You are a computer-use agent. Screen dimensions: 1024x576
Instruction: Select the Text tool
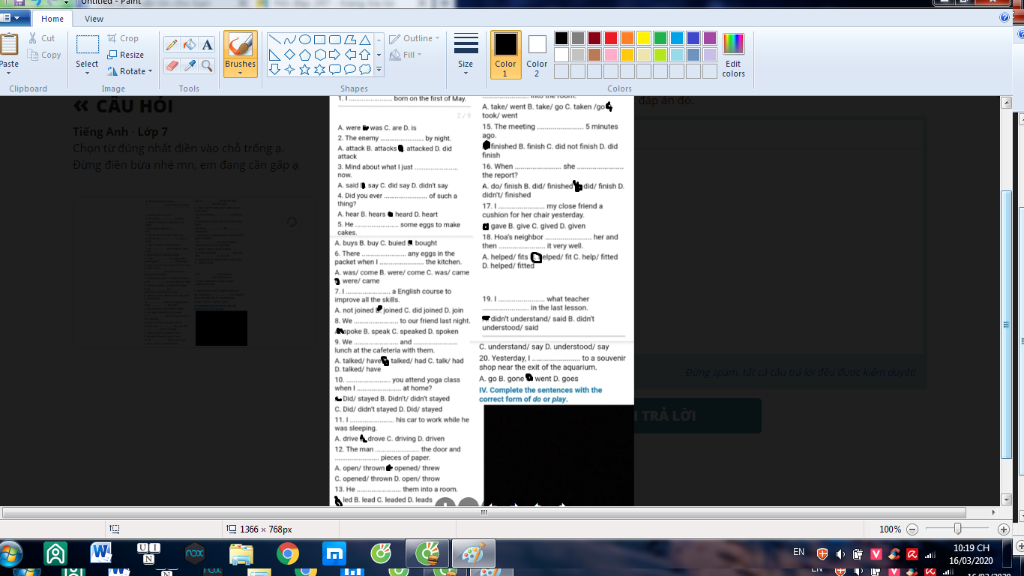[x=207, y=44]
